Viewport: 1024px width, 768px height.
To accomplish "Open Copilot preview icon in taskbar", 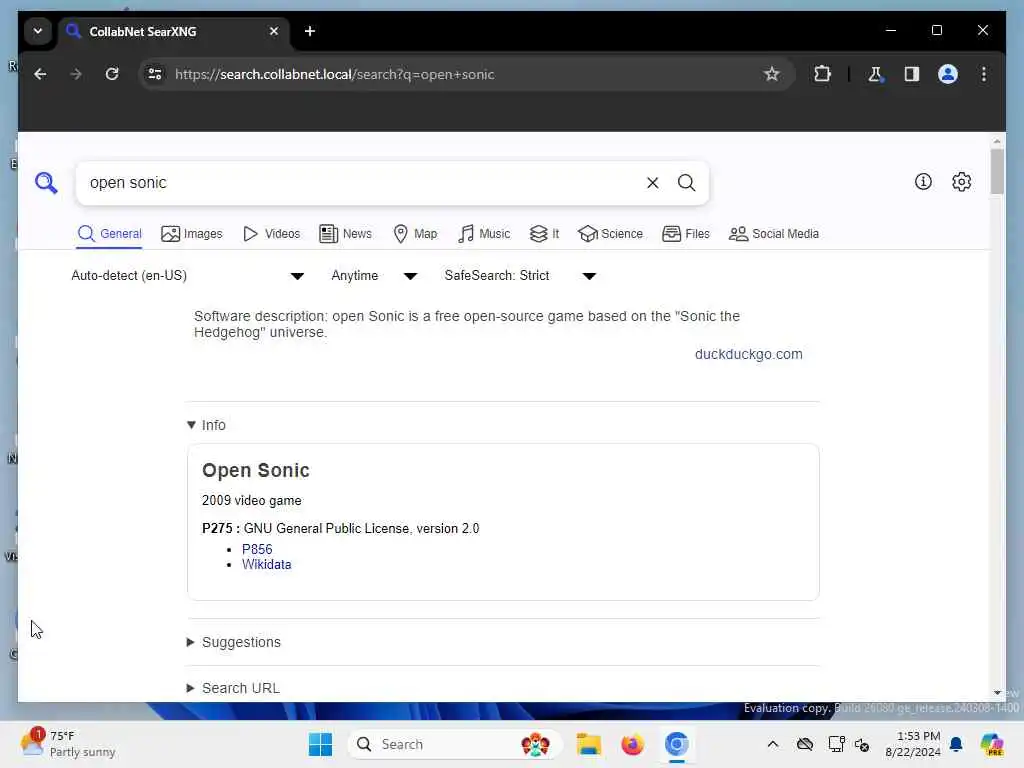I will pos(991,744).
